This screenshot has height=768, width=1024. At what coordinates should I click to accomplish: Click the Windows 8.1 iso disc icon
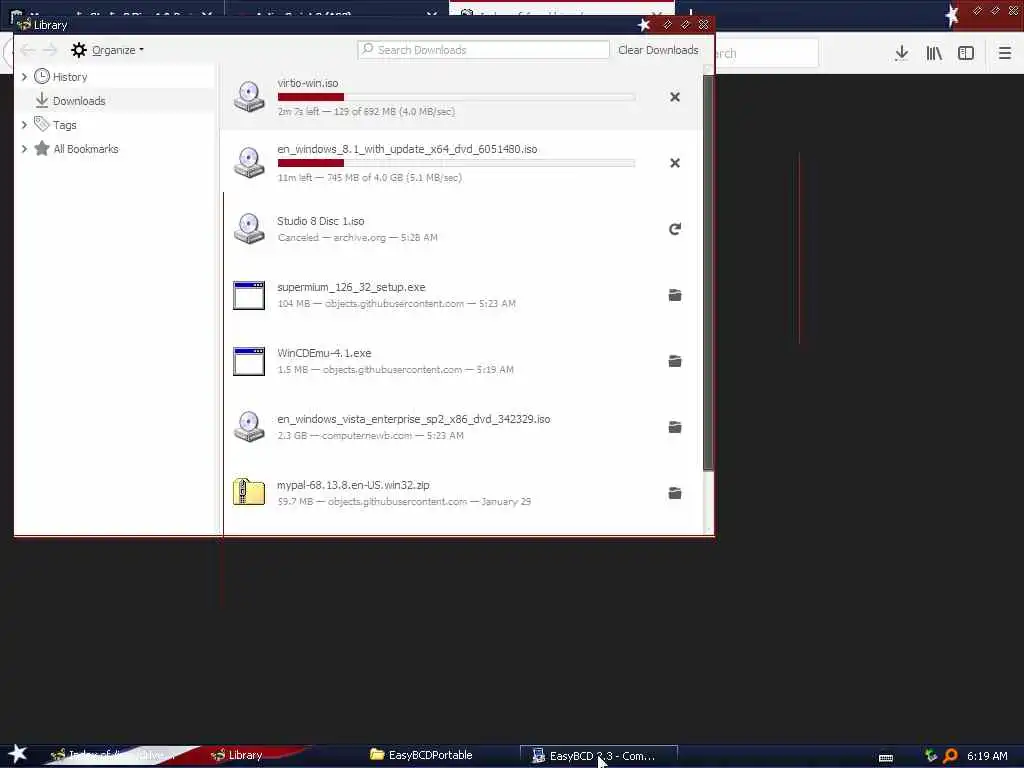point(249,163)
